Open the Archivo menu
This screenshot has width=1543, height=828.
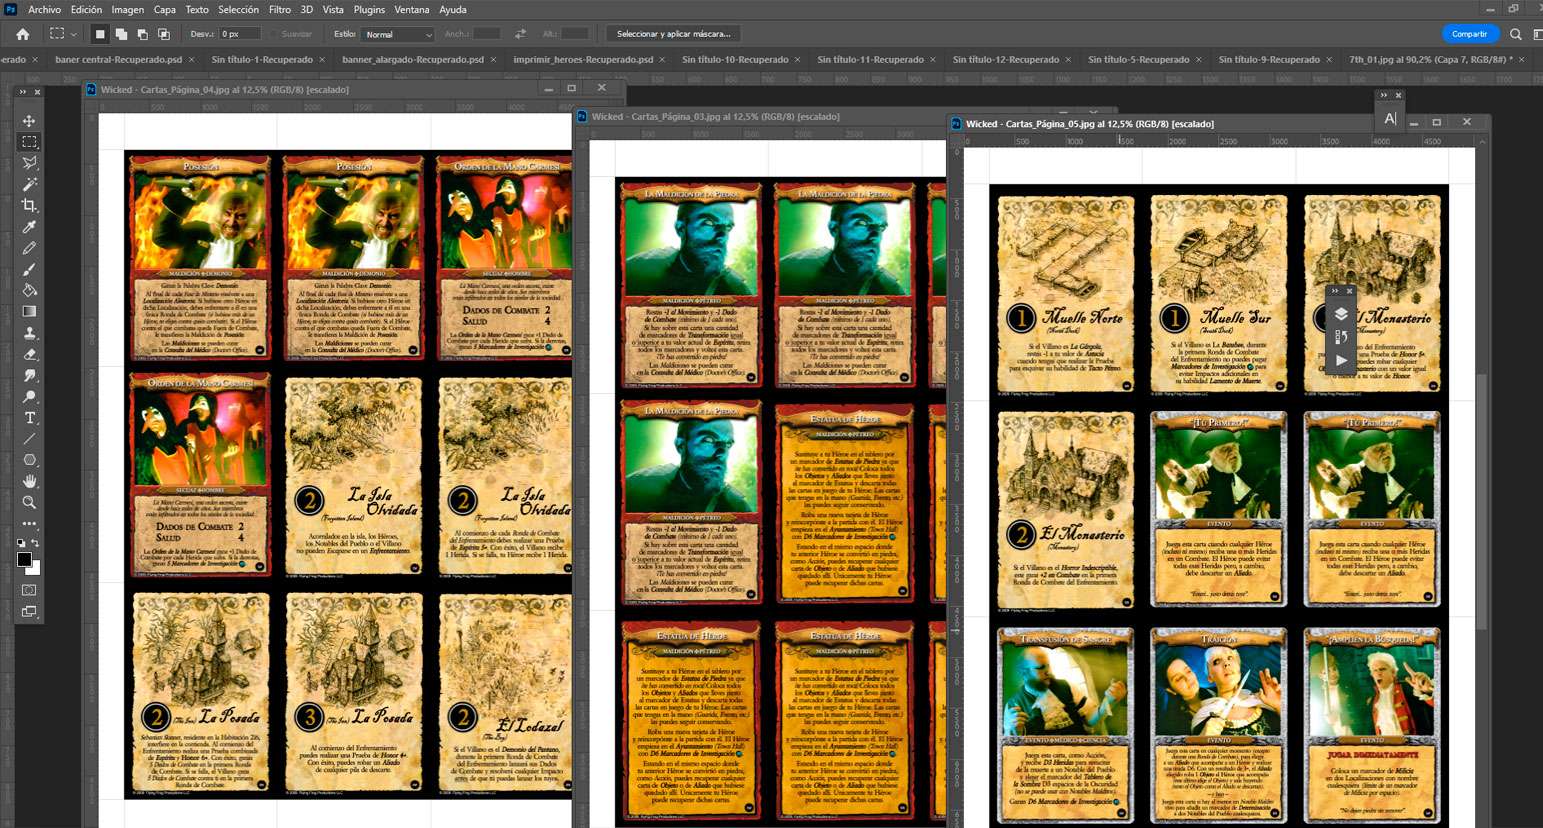point(45,9)
